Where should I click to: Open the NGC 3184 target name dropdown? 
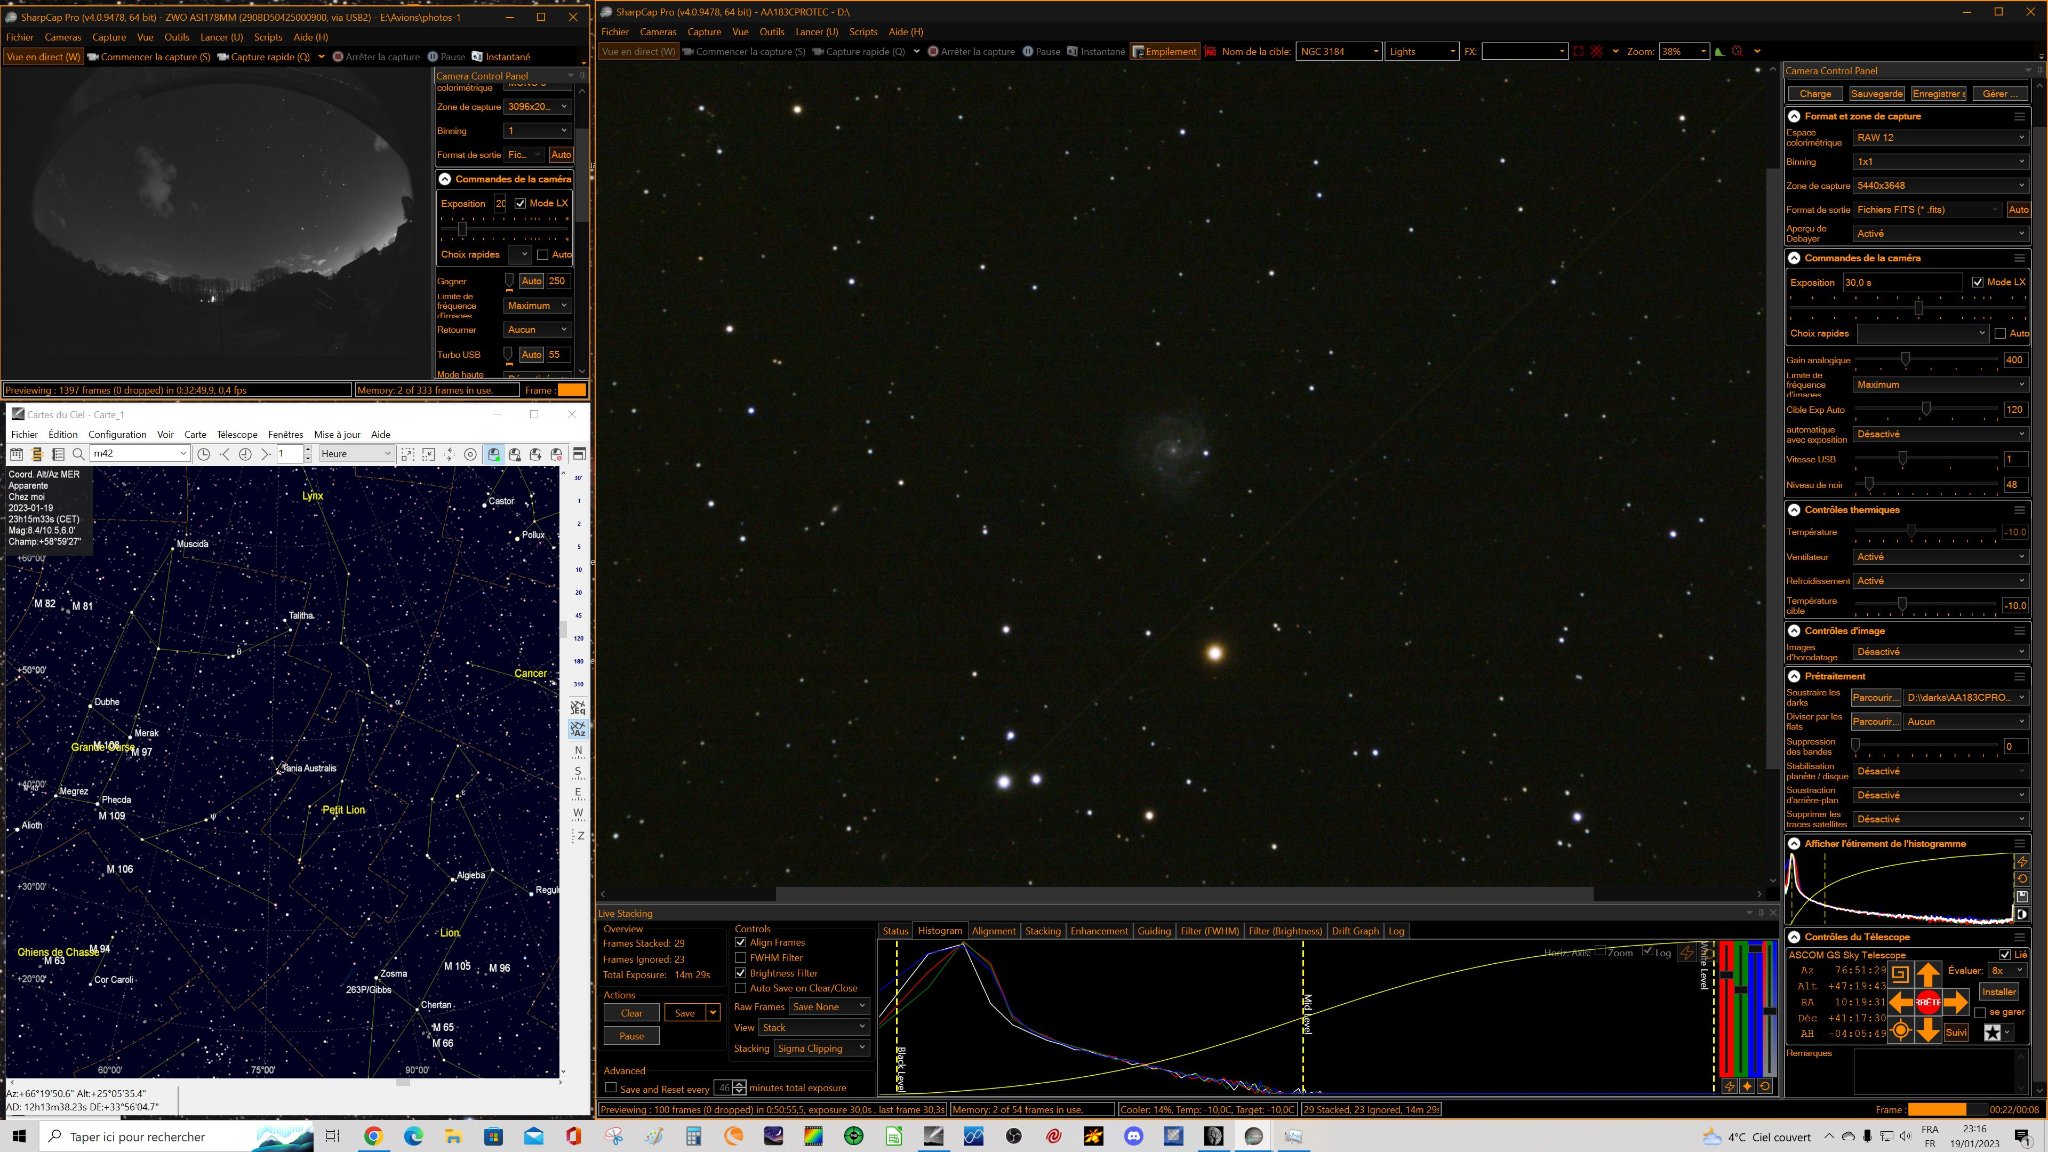click(x=1339, y=51)
